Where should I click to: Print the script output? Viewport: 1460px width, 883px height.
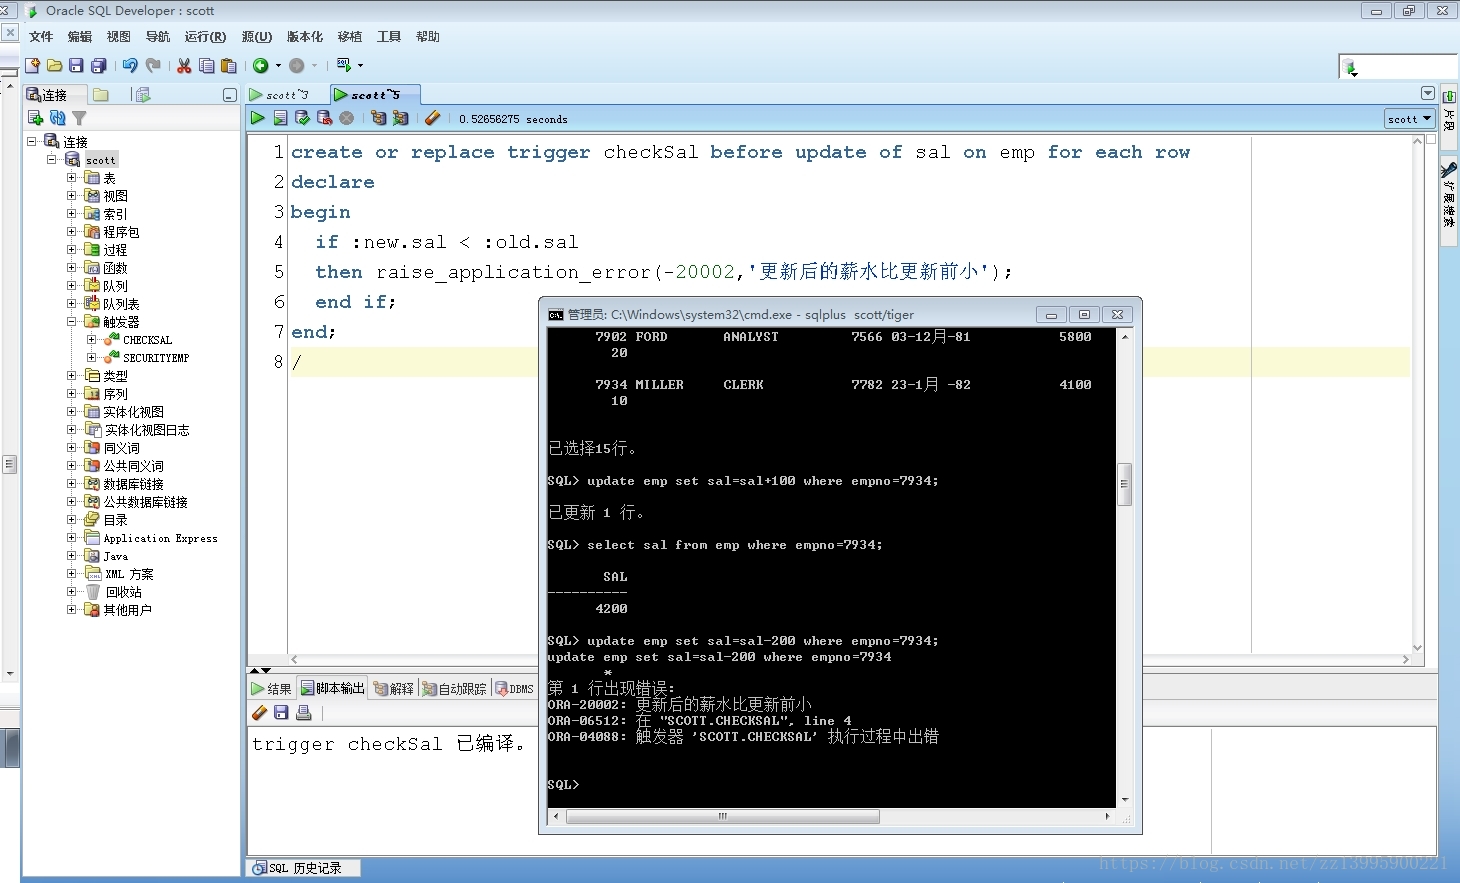(x=303, y=713)
